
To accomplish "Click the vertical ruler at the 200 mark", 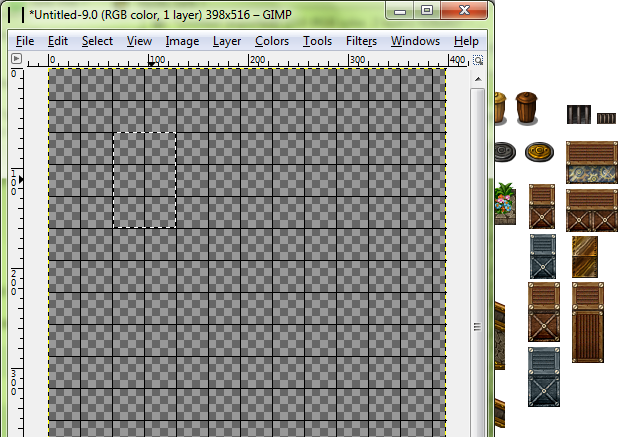I will (x=16, y=282).
